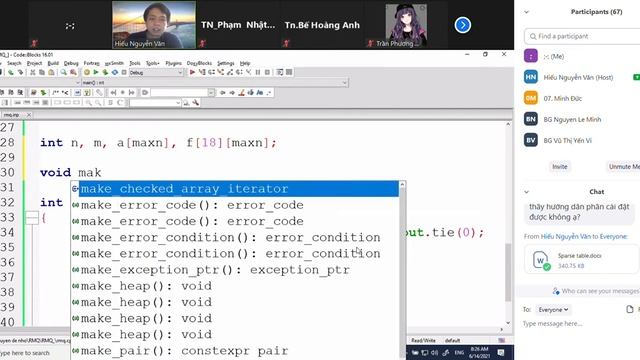Pause the debugger with the break icon
Screen dimensions: 640x360
pyautogui.click(x=258, y=72)
